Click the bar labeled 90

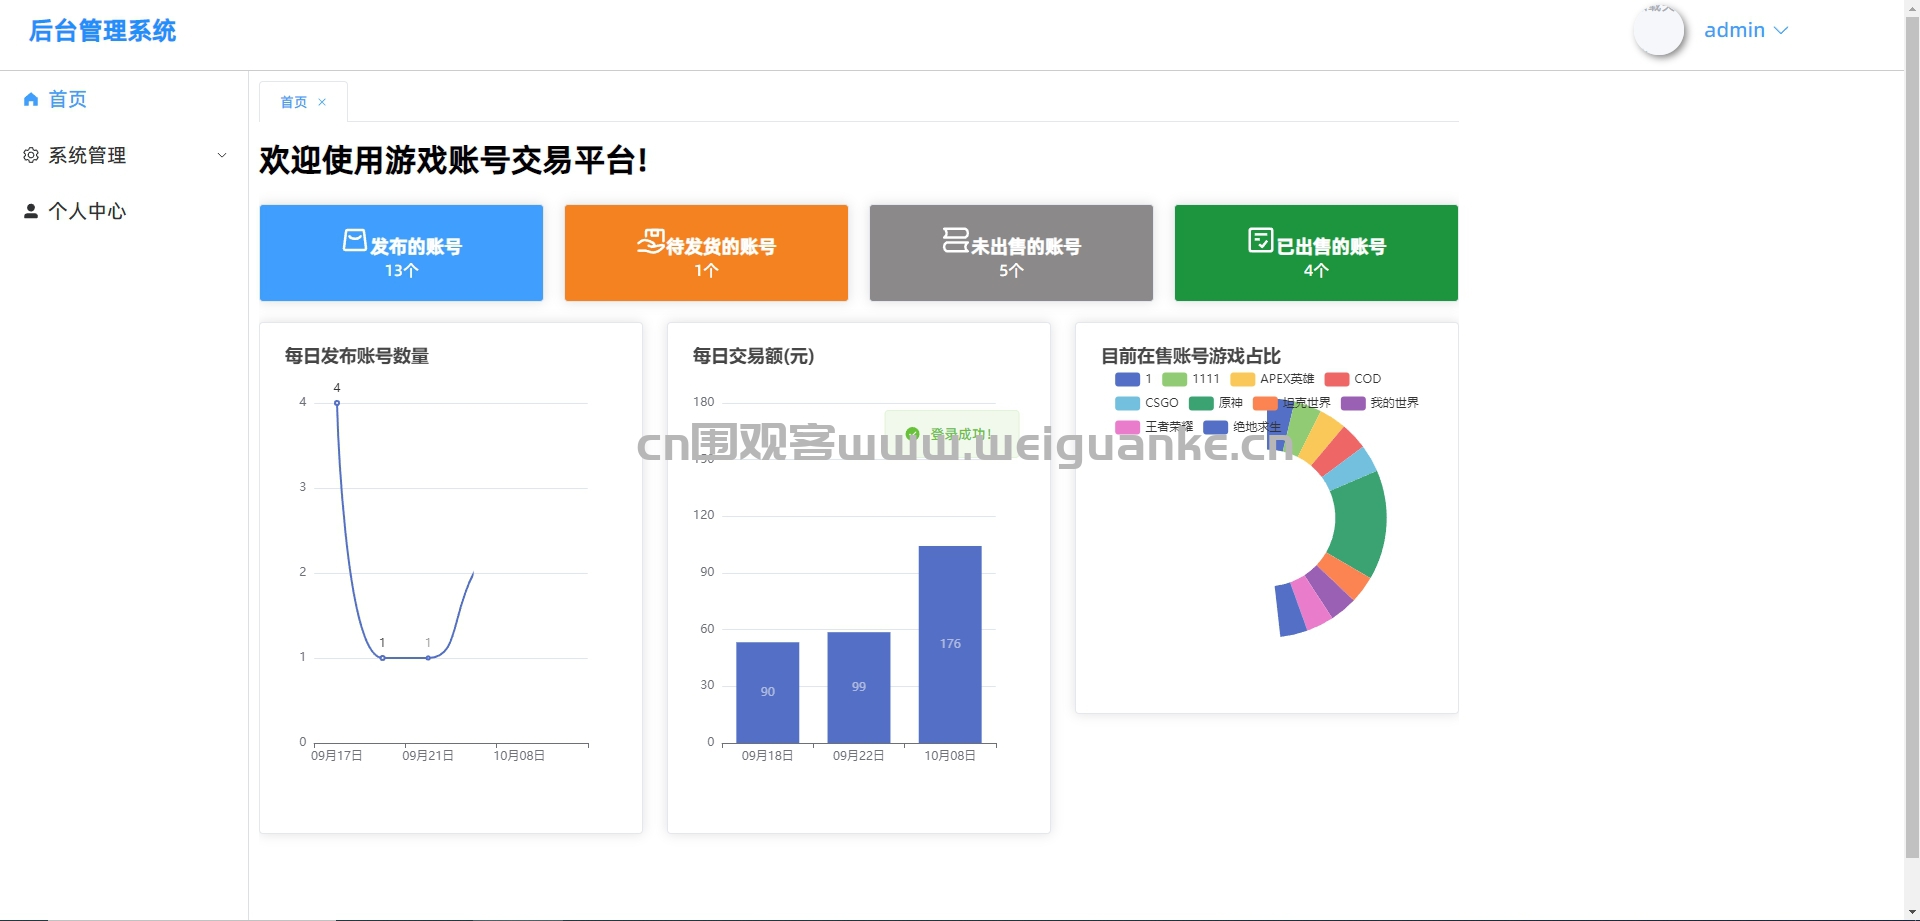[x=767, y=692]
